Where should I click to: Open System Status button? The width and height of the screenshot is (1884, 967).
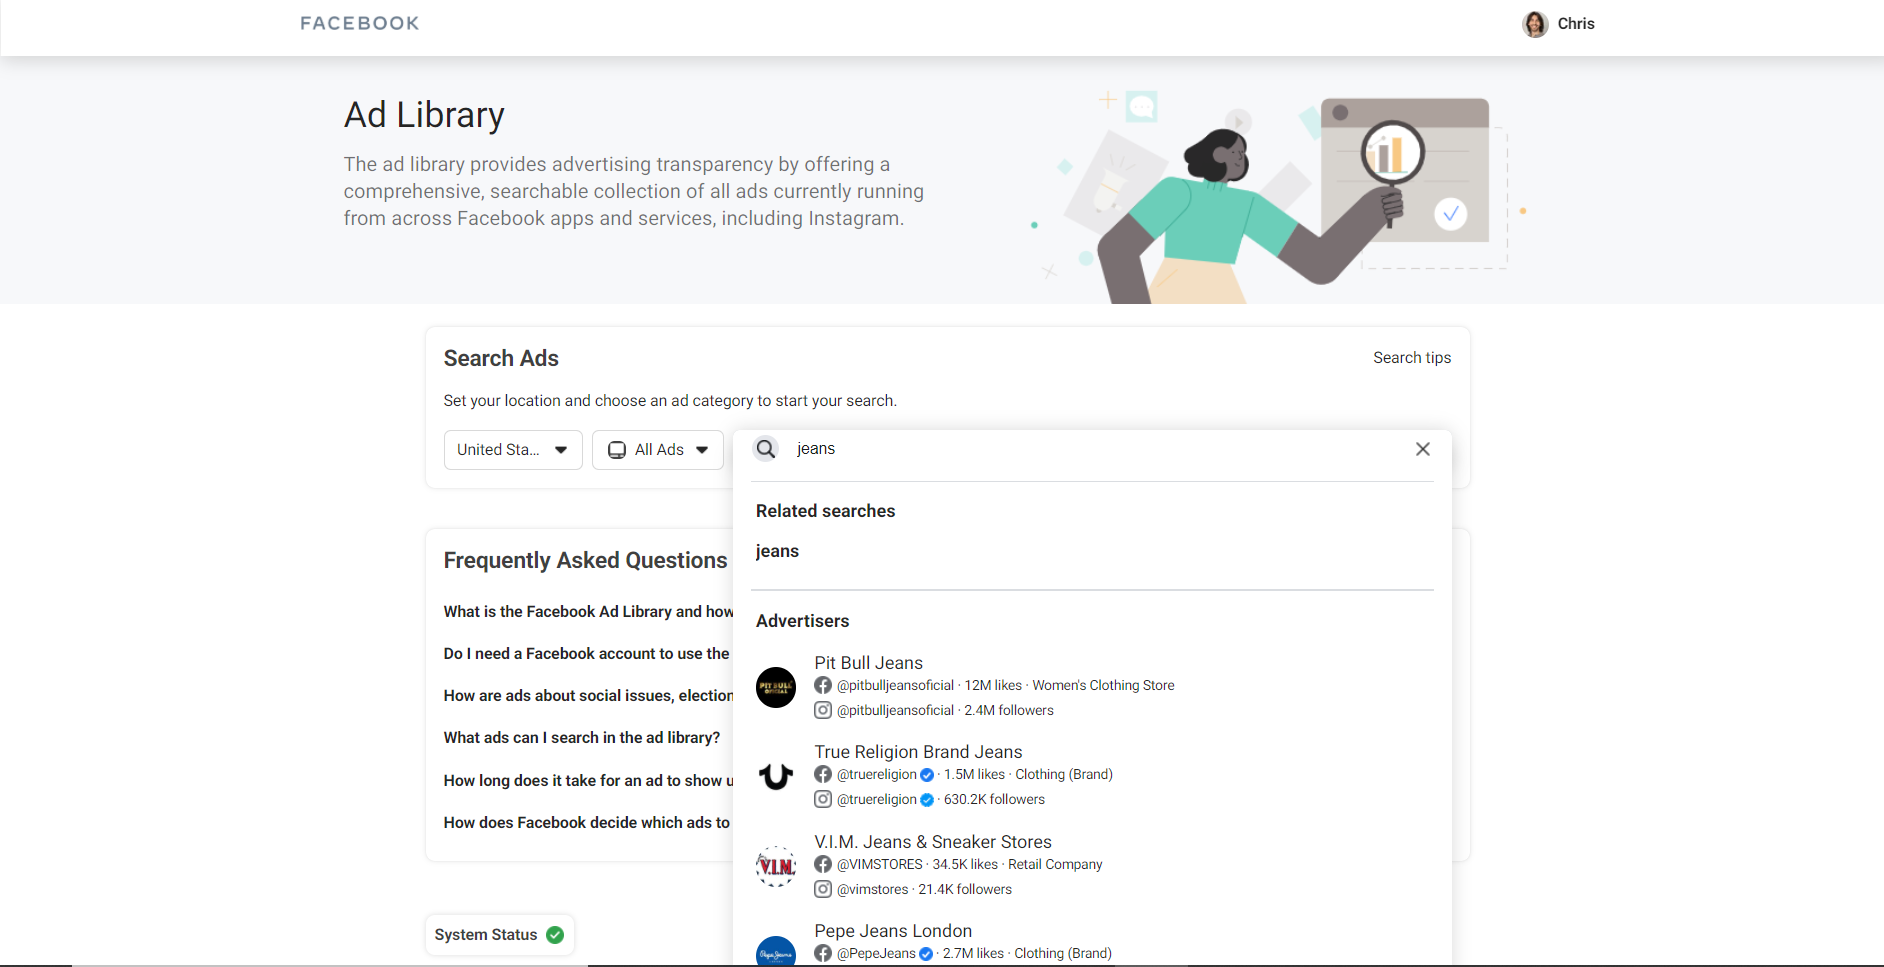(499, 935)
